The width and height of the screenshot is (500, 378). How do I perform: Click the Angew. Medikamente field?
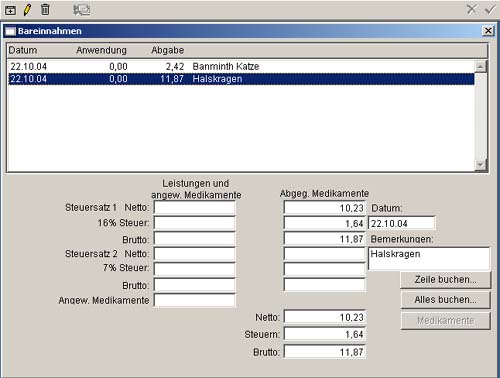[x=195, y=300]
